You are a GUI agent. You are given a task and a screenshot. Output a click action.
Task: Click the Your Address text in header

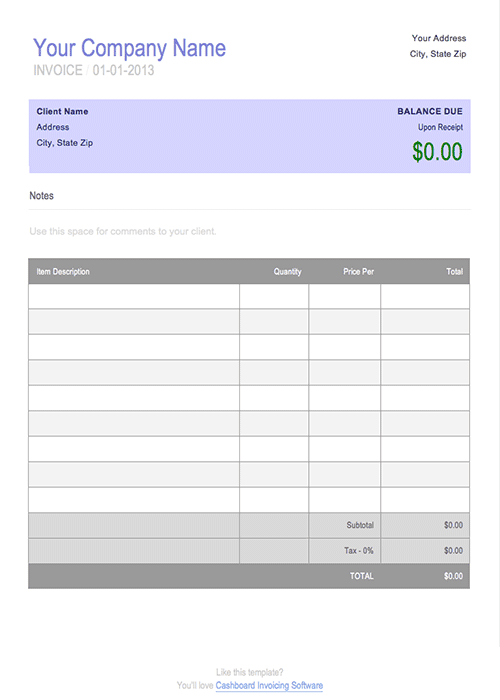pyautogui.click(x=439, y=38)
